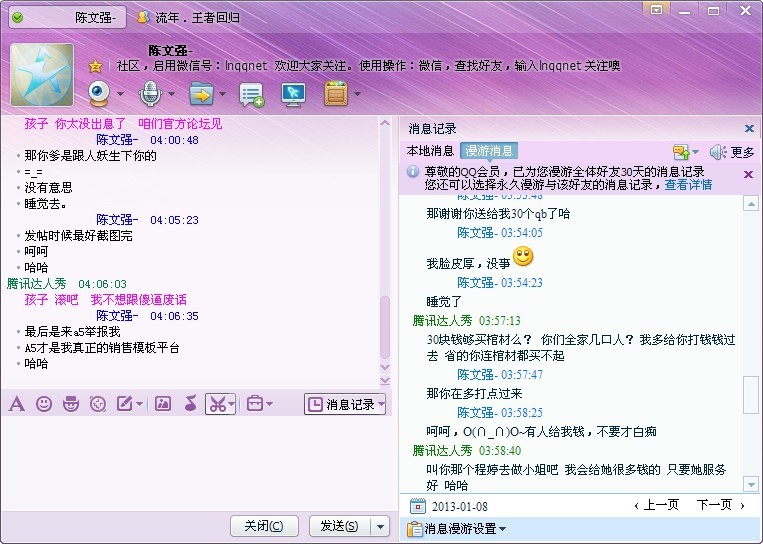Switch to 漫游消息 tab
The image size is (763, 544).
489,151
